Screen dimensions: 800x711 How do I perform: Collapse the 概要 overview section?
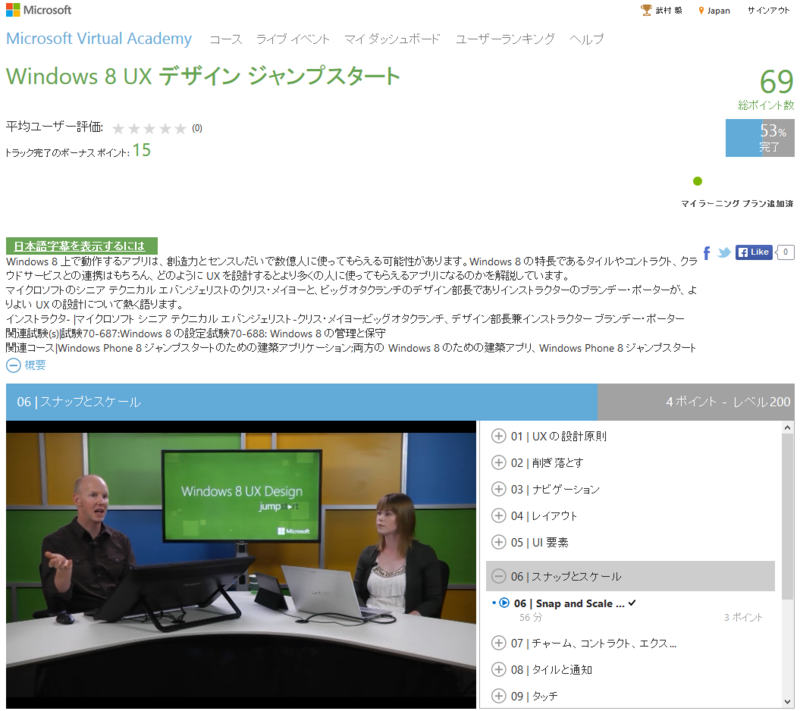click(x=13, y=365)
